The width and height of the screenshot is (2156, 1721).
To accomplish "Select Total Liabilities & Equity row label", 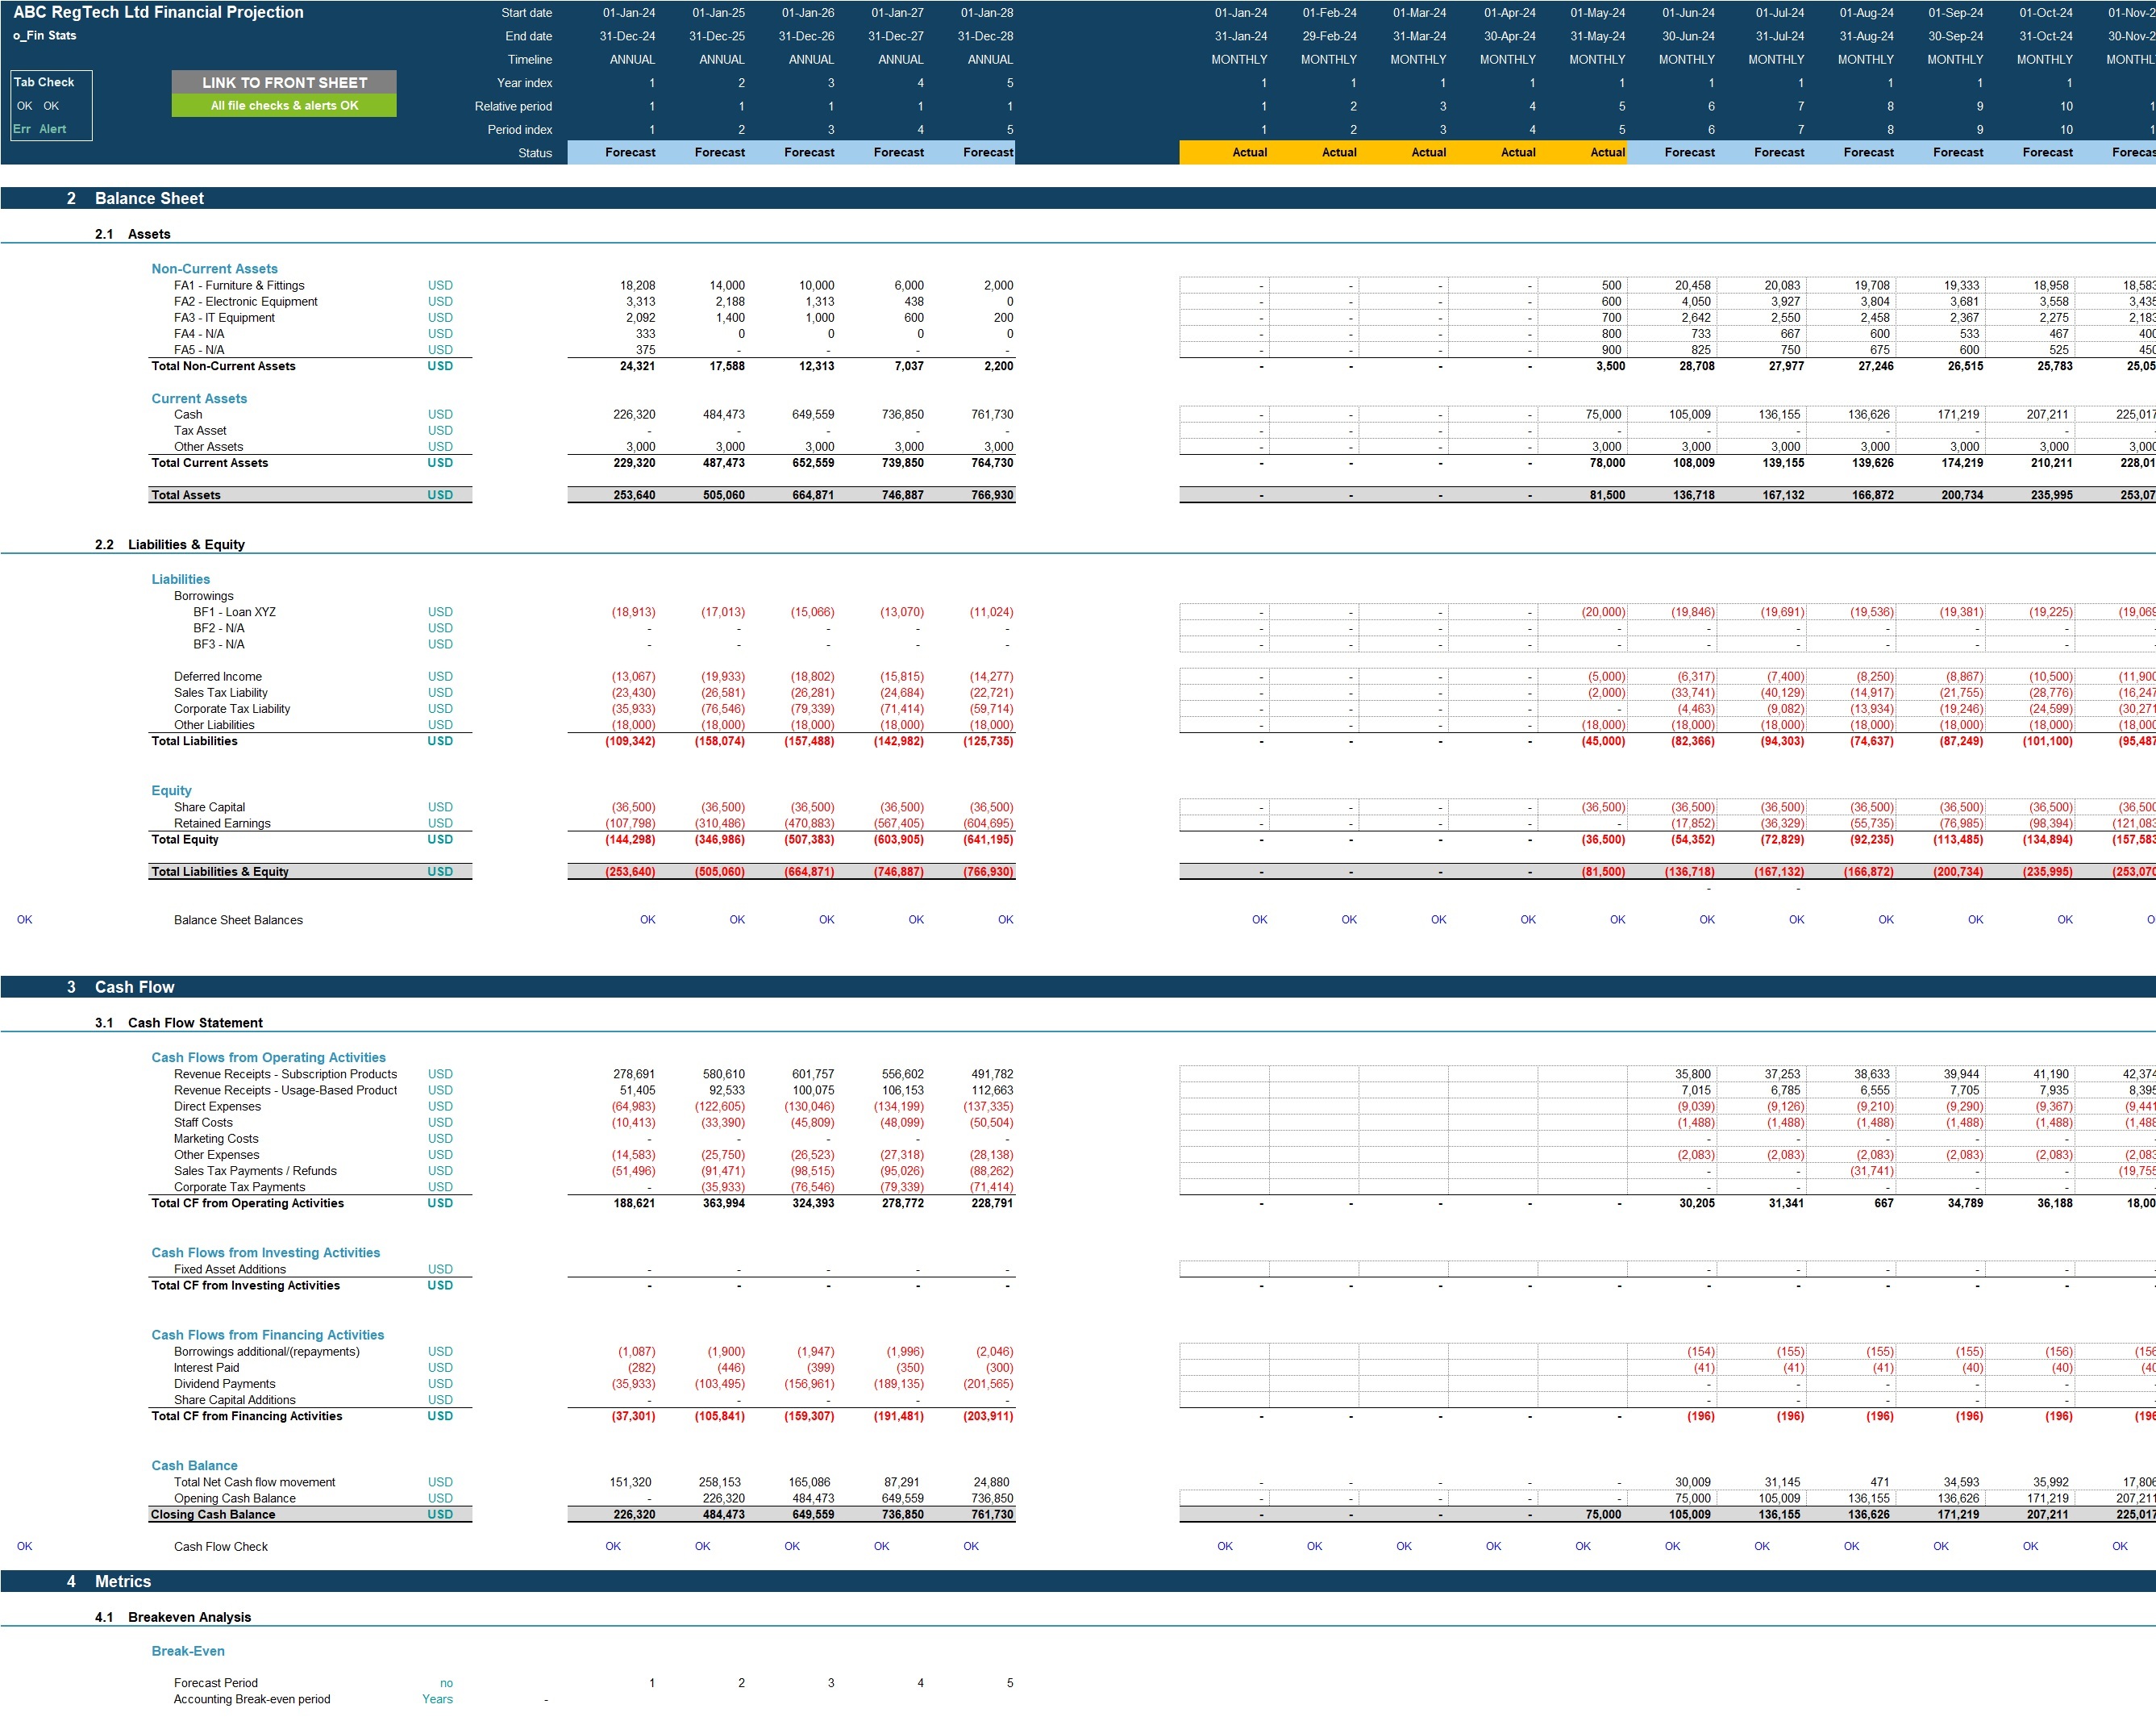I will point(220,872).
